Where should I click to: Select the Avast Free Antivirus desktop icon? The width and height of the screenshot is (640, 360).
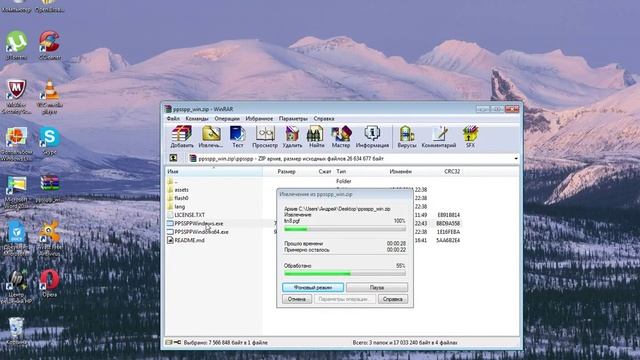[x=50, y=238]
